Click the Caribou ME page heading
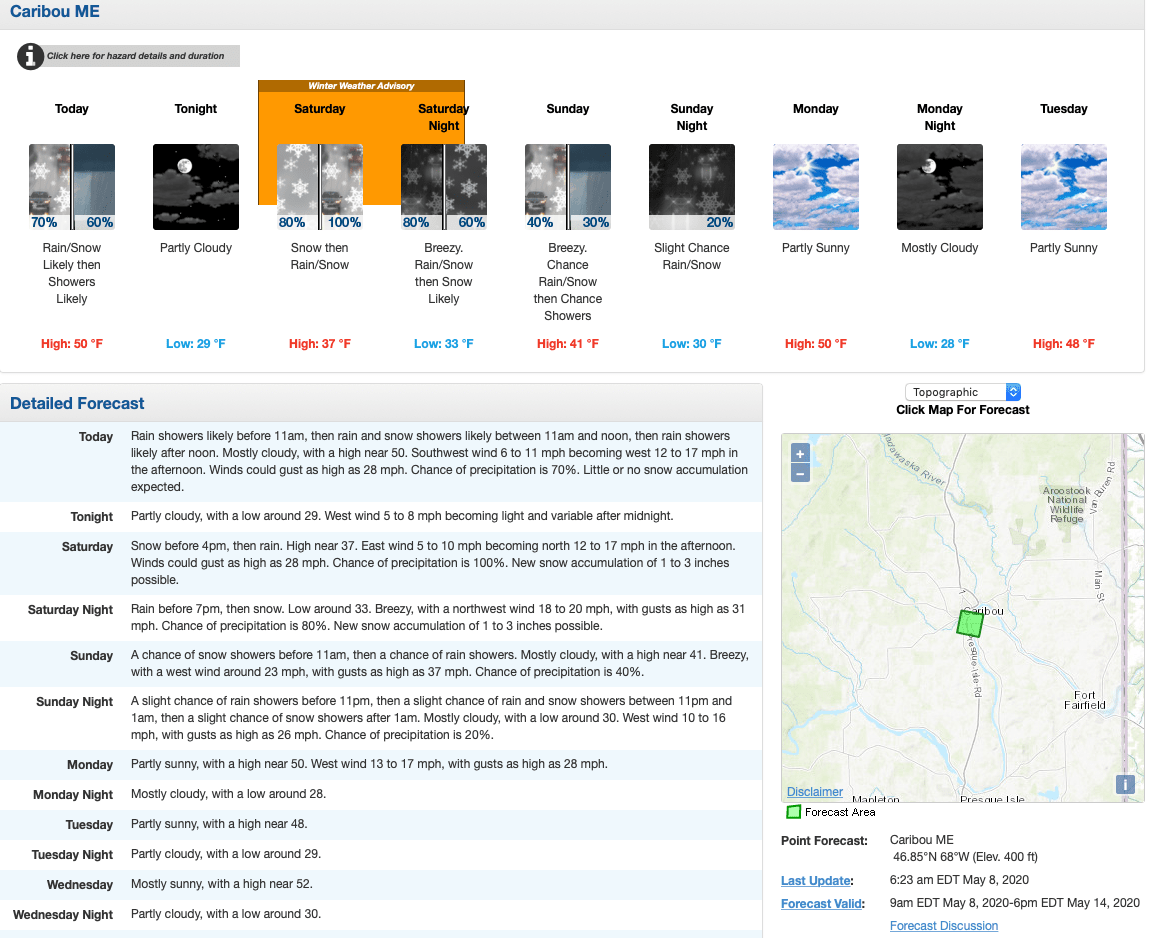This screenshot has height=938, width=1153. (x=55, y=12)
